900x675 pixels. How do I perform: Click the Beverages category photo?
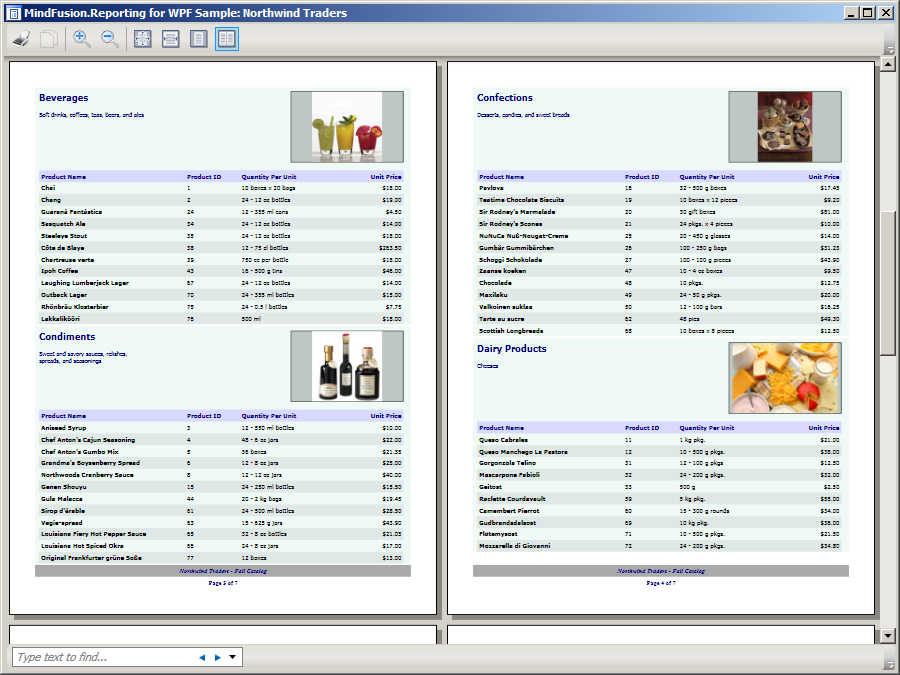coord(347,127)
